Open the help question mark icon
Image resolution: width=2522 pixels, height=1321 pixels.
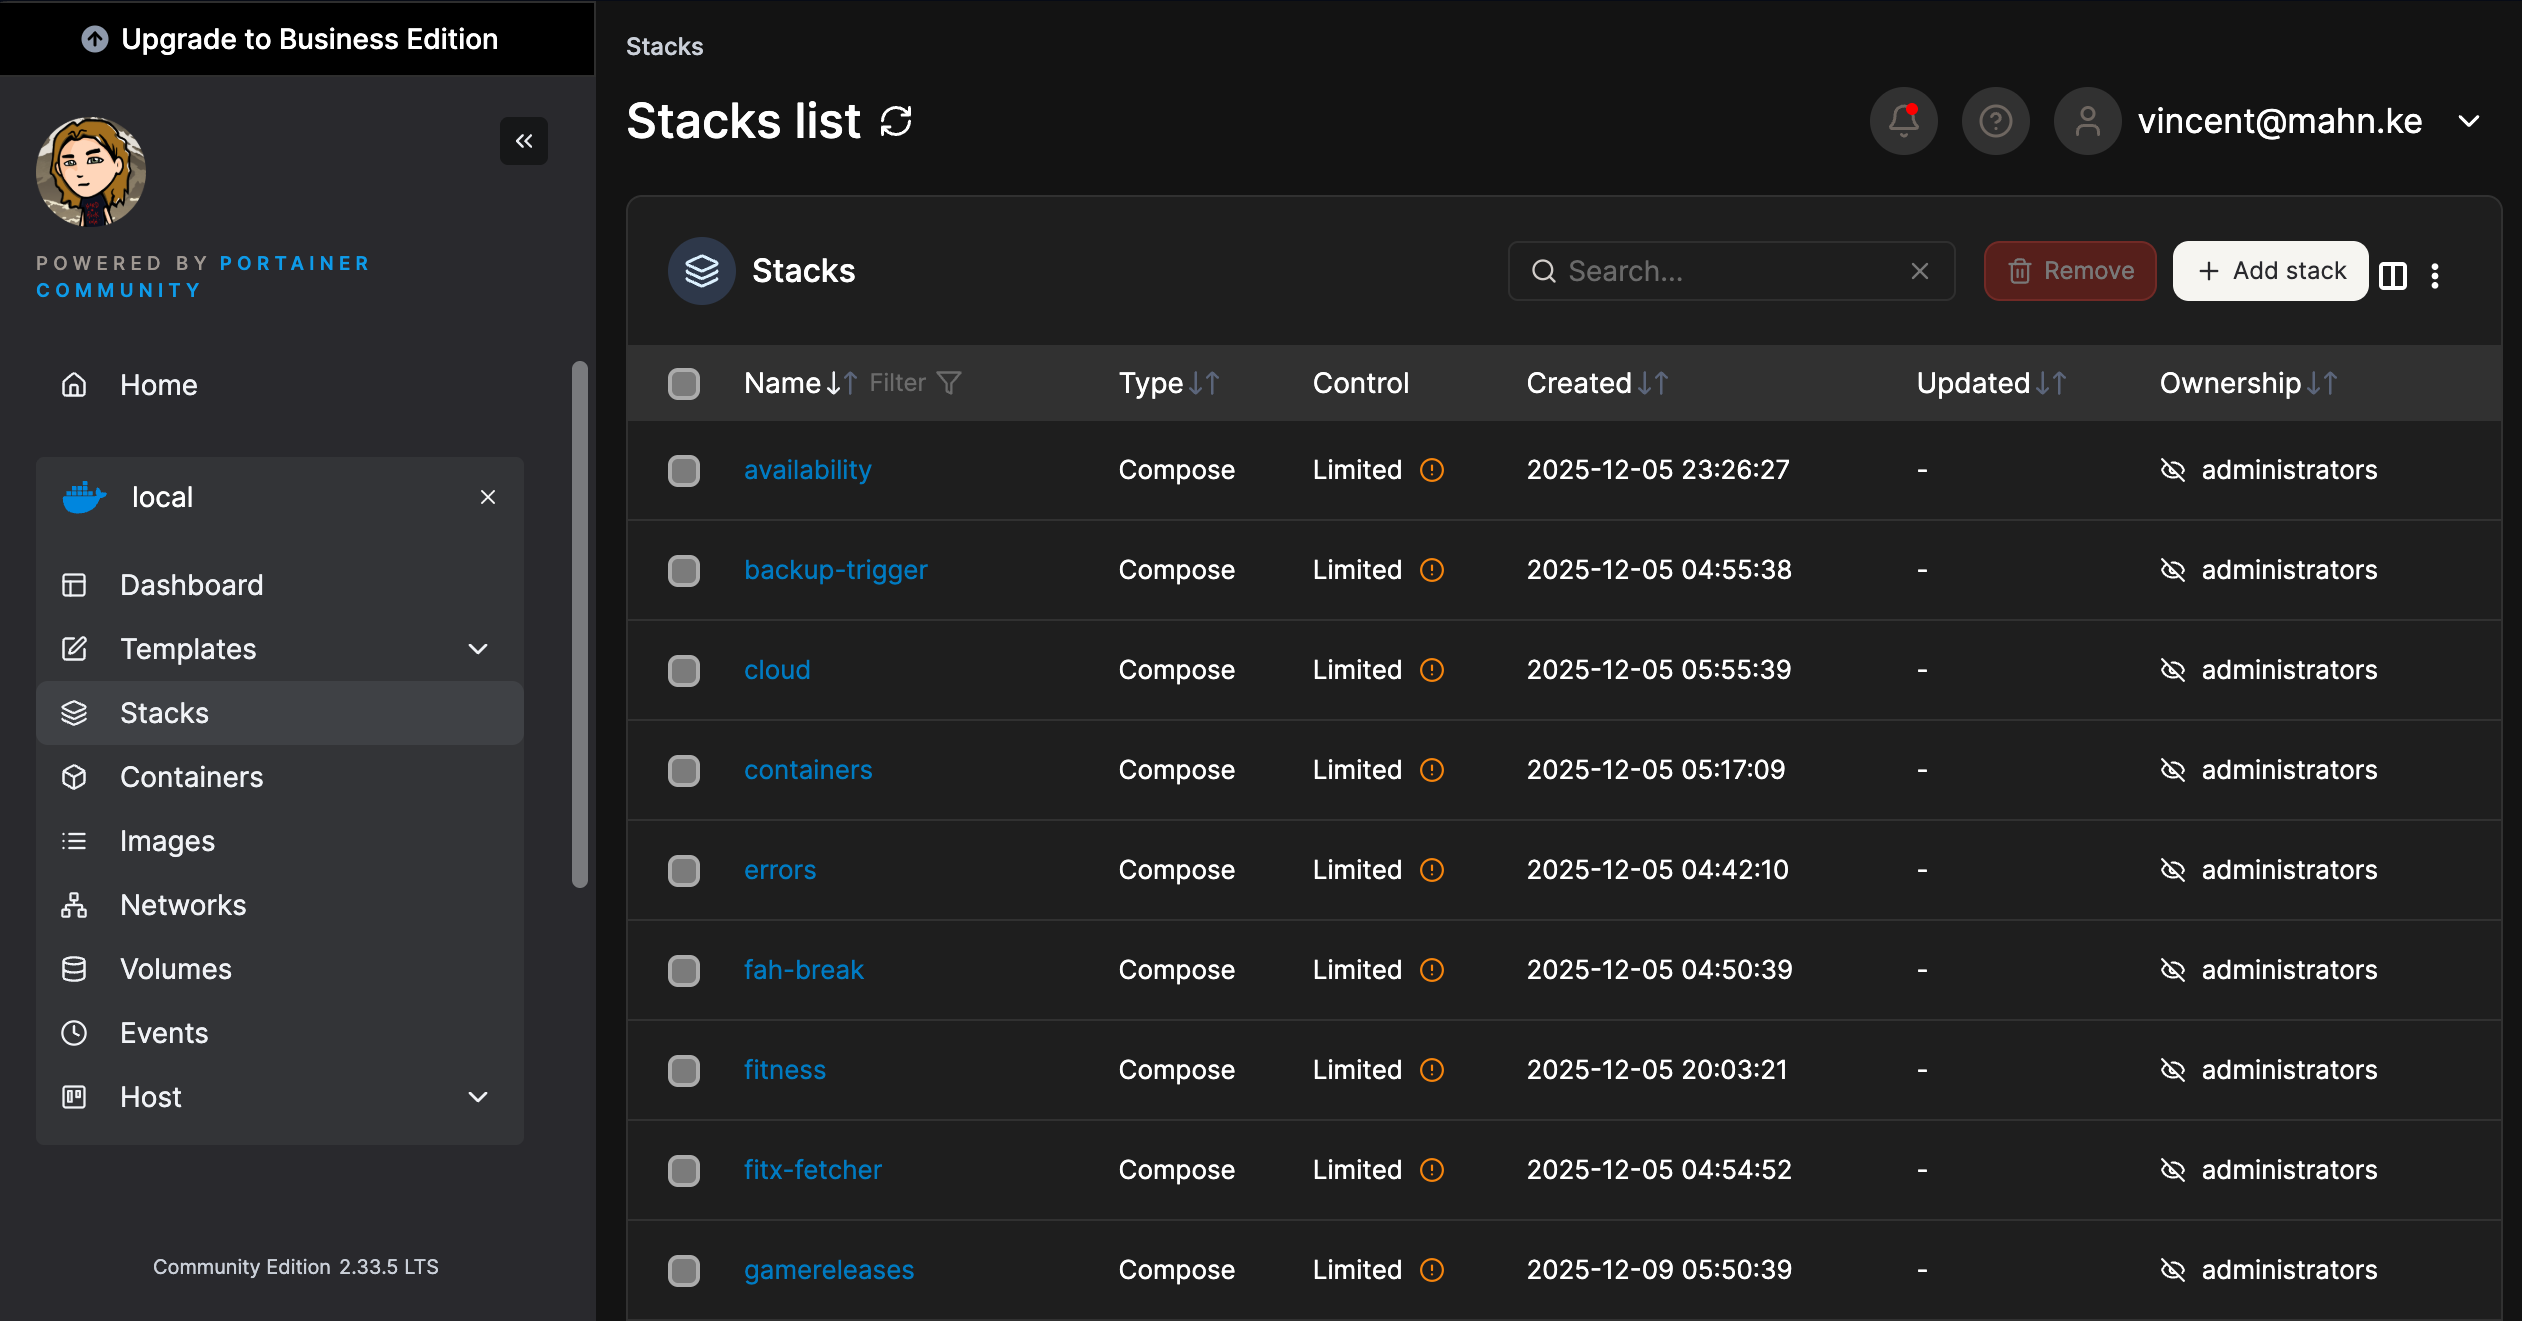point(1995,121)
